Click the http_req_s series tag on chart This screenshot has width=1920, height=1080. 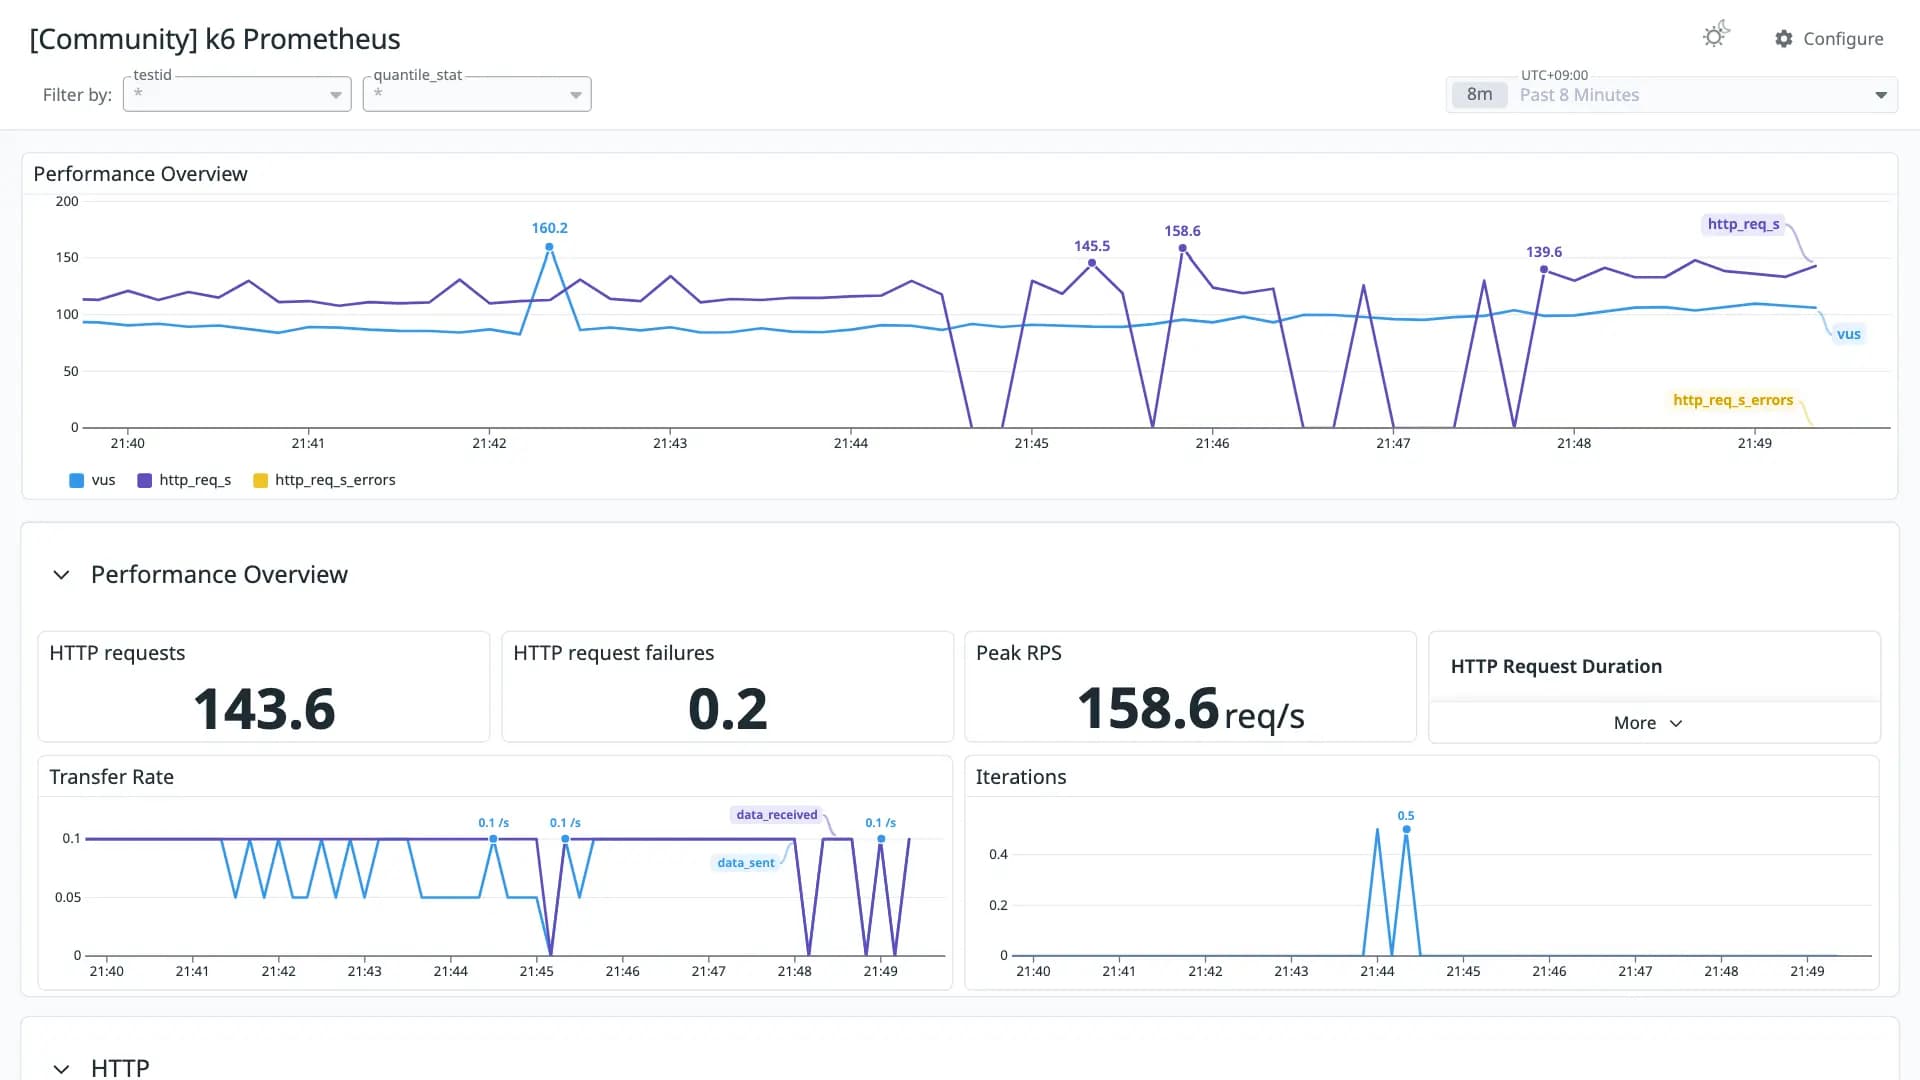click(1743, 224)
